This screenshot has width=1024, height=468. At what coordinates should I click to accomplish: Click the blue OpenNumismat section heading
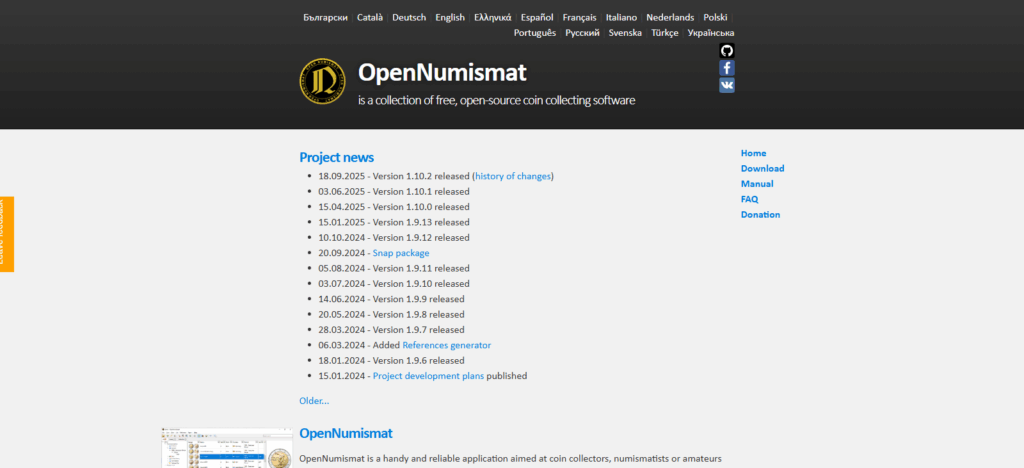point(345,433)
